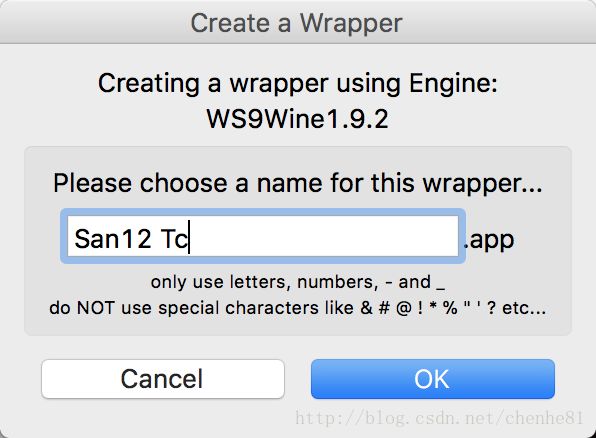Image resolution: width=596 pixels, height=438 pixels.
Task: Click the 'Create a Wrapper' title bar
Action: pyautogui.click(x=296, y=23)
